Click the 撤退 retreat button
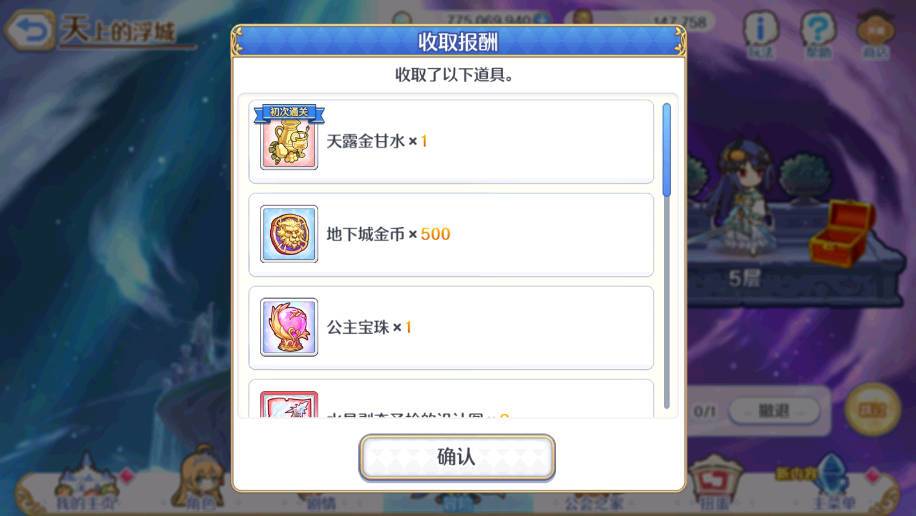Screen dimensions: 916x516 click(774, 411)
